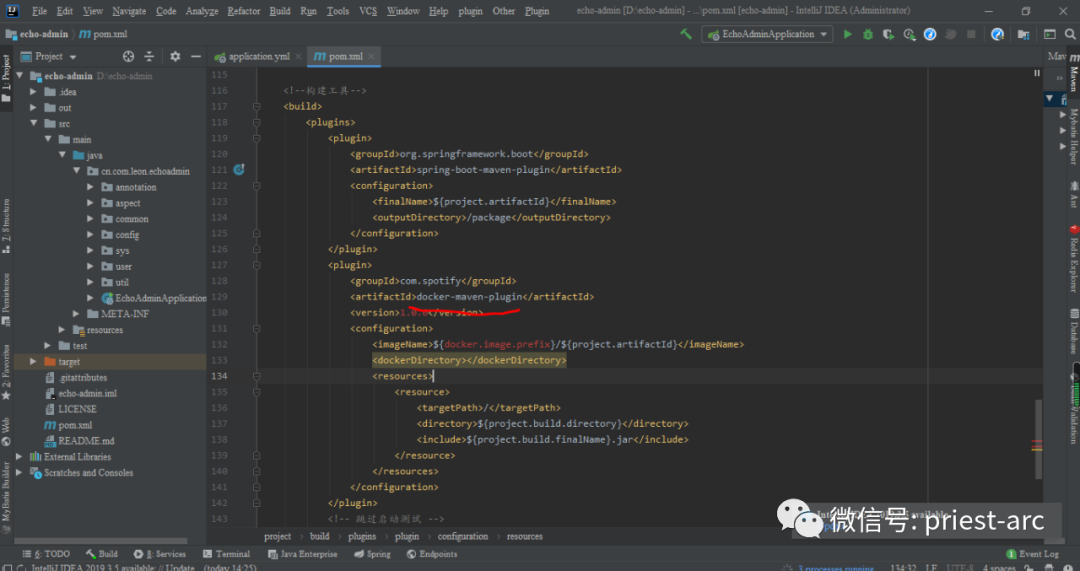Open the Services tool window button
Viewport: 1080px width, 571px height.
point(160,554)
